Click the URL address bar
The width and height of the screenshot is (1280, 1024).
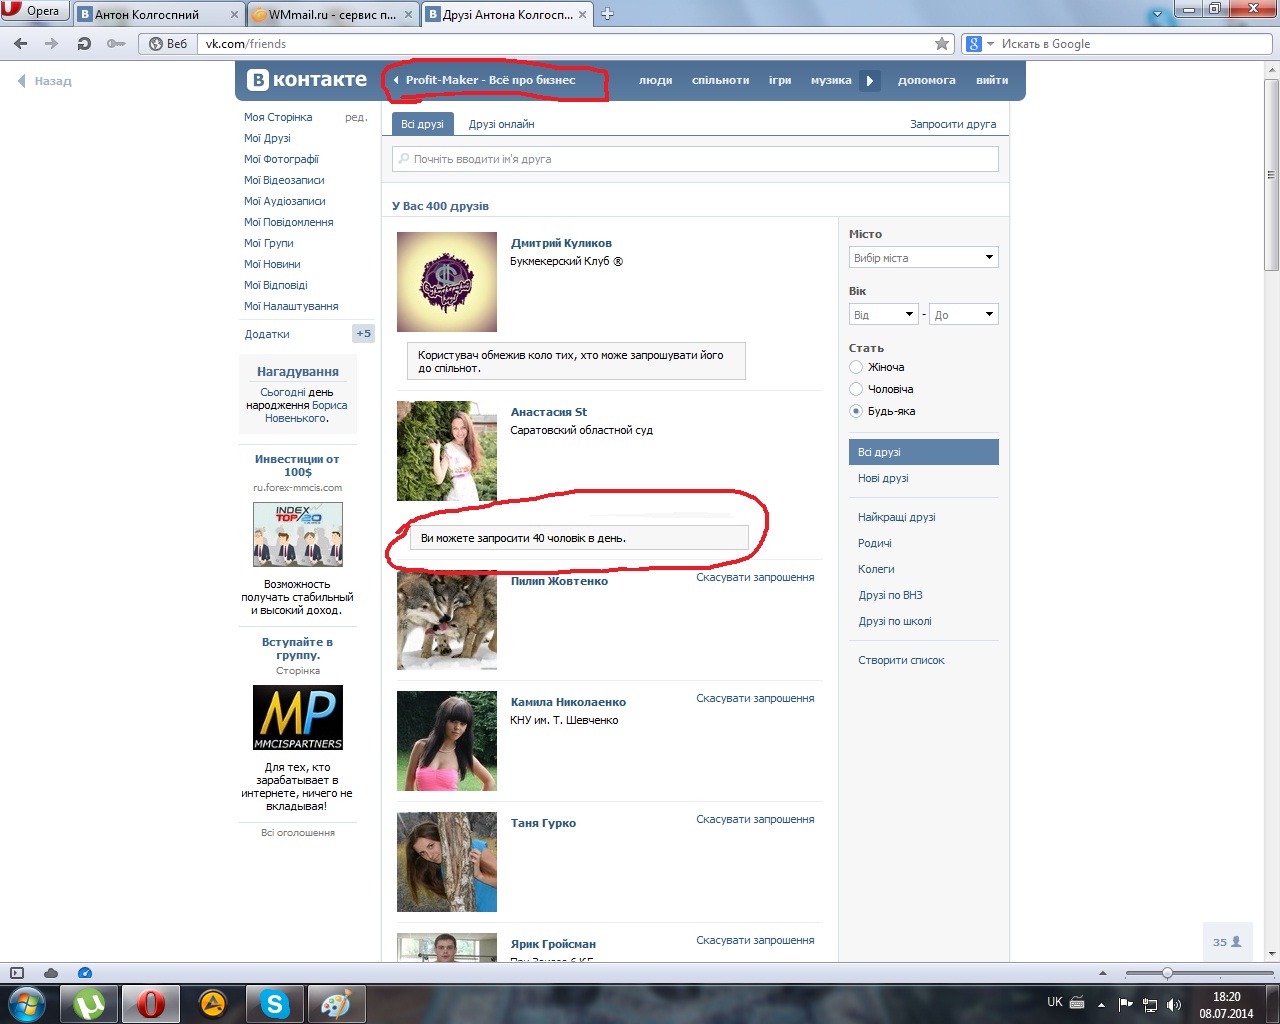[566, 44]
